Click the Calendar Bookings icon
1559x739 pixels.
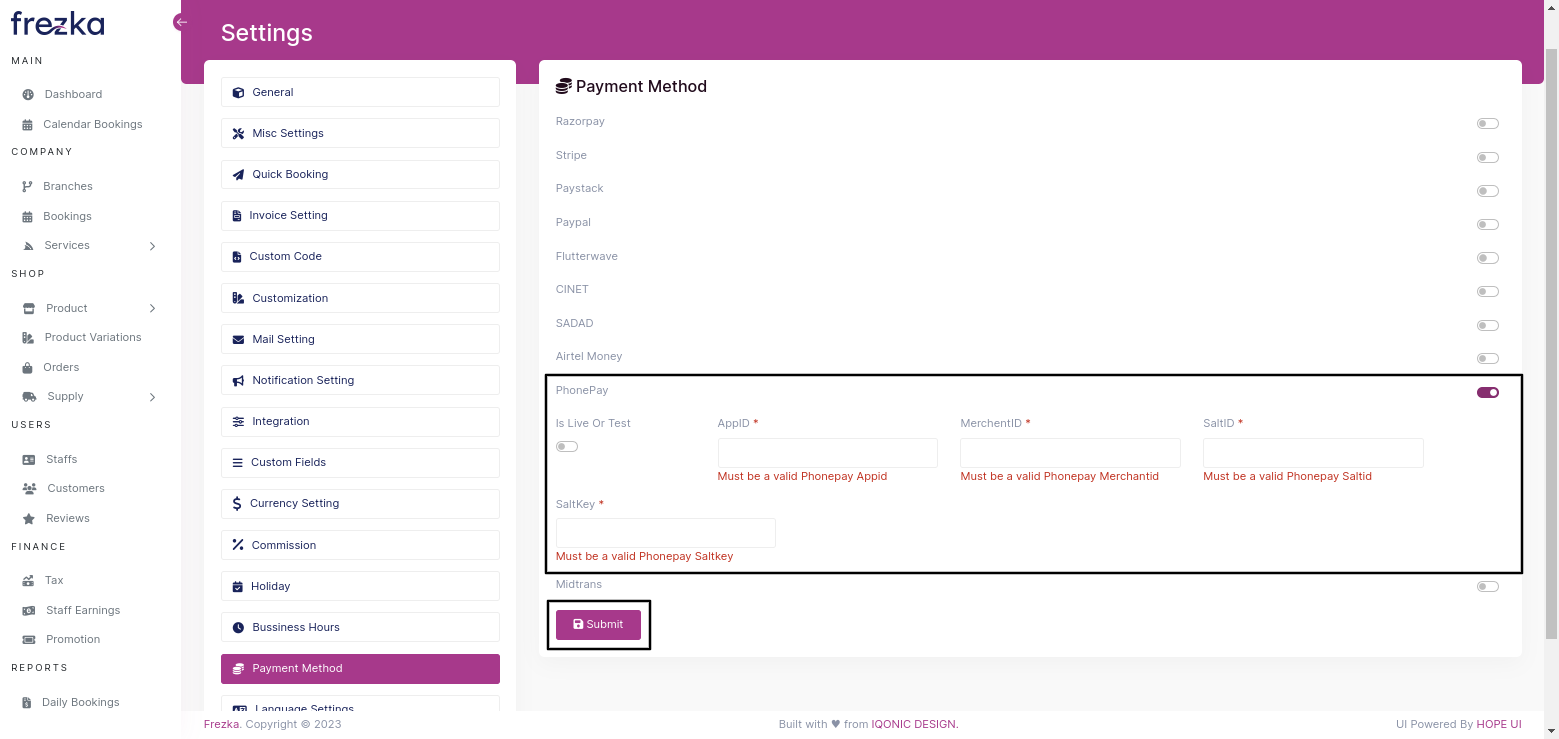tap(28, 125)
